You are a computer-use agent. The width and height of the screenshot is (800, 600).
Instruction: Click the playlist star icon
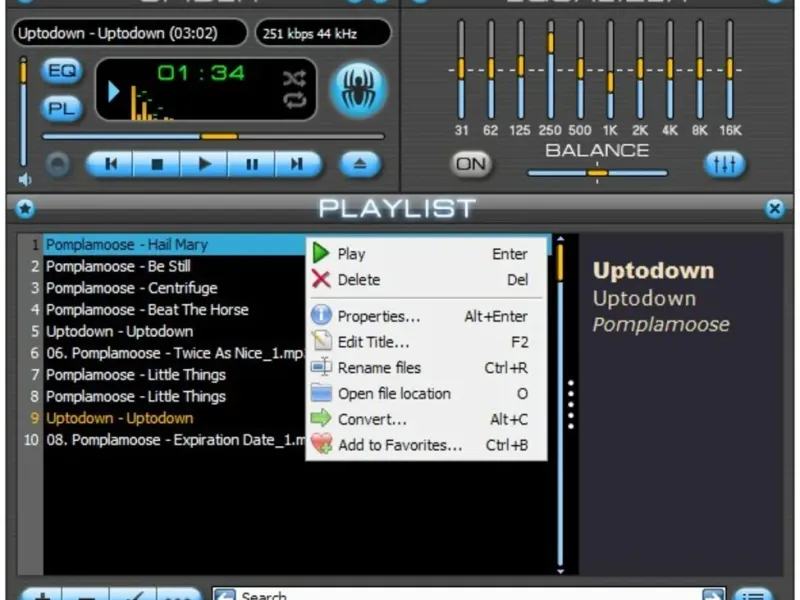(x=25, y=209)
